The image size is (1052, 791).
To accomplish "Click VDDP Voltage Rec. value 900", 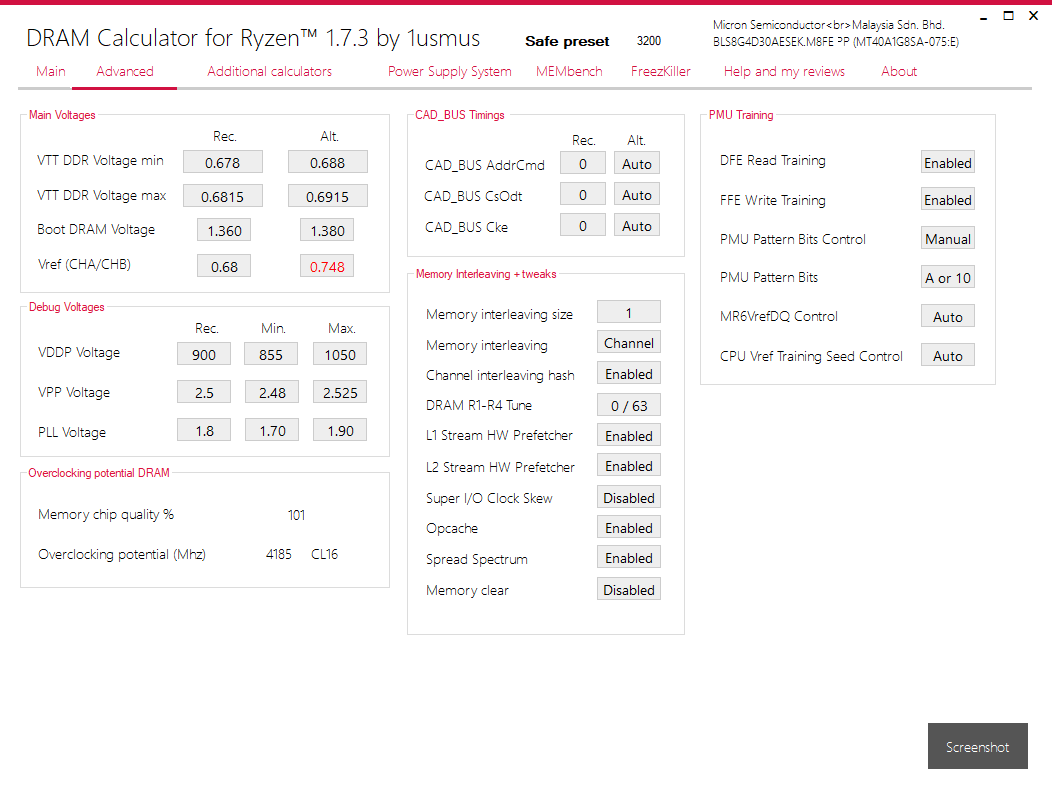I will coord(204,354).
